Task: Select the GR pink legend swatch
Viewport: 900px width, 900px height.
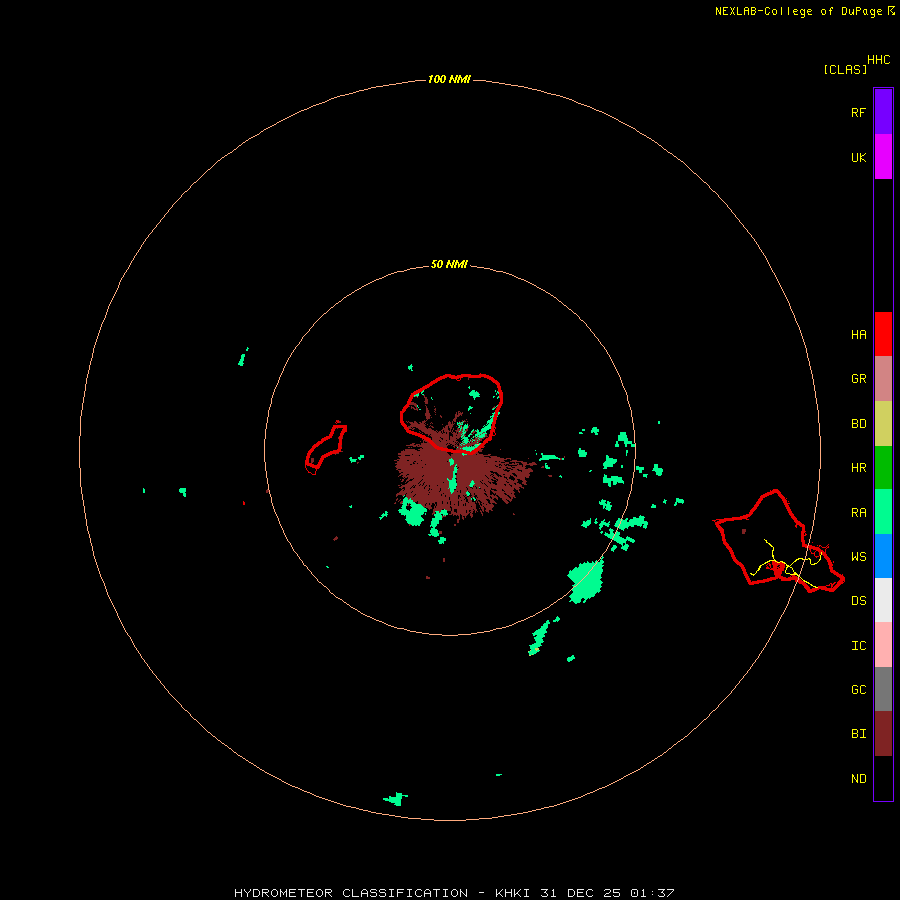Action: pos(883,379)
